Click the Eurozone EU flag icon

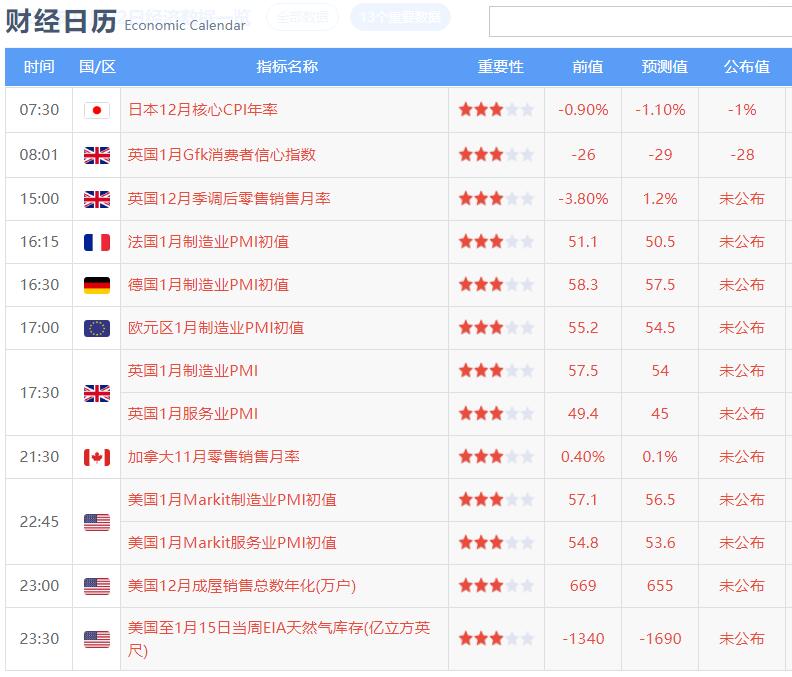point(97,328)
